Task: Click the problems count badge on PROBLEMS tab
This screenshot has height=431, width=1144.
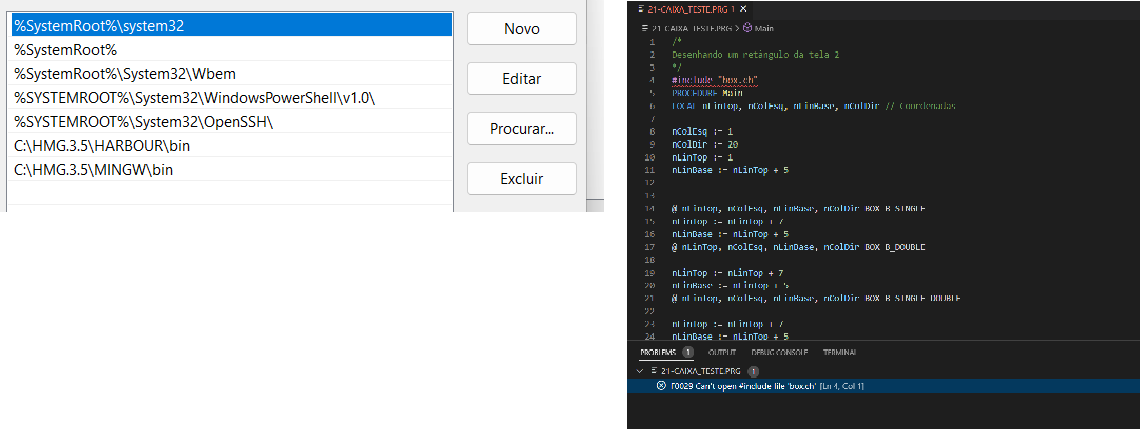Action: [688, 353]
